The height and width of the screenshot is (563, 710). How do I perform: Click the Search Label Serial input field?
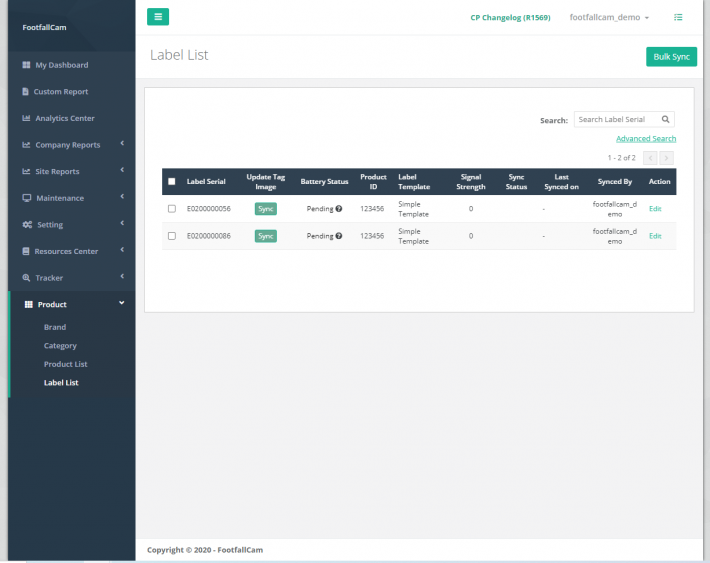(x=615, y=120)
